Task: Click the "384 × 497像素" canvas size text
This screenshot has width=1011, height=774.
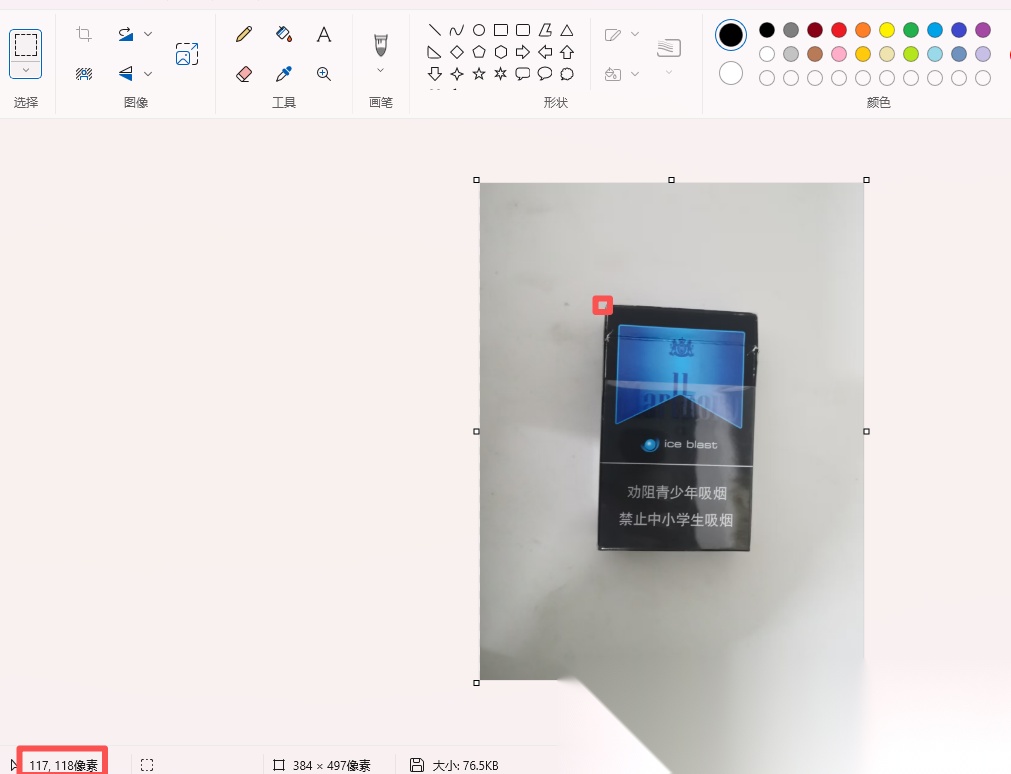Action: click(331, 766)
